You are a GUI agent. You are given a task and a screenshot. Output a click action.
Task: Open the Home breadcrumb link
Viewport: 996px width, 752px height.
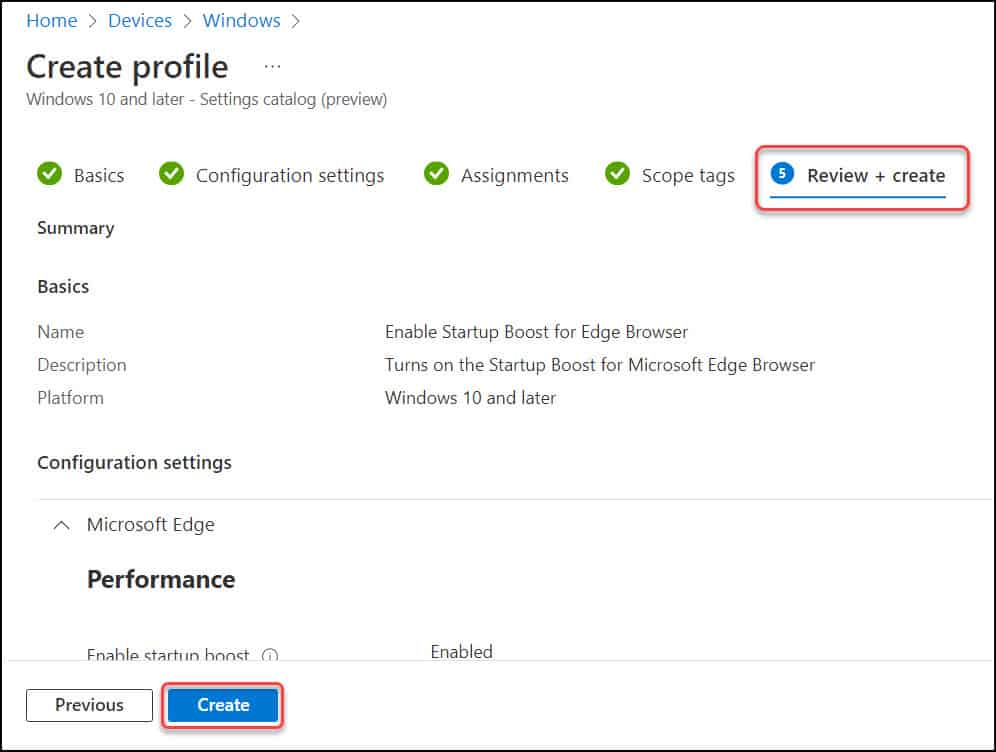point(51,20)
